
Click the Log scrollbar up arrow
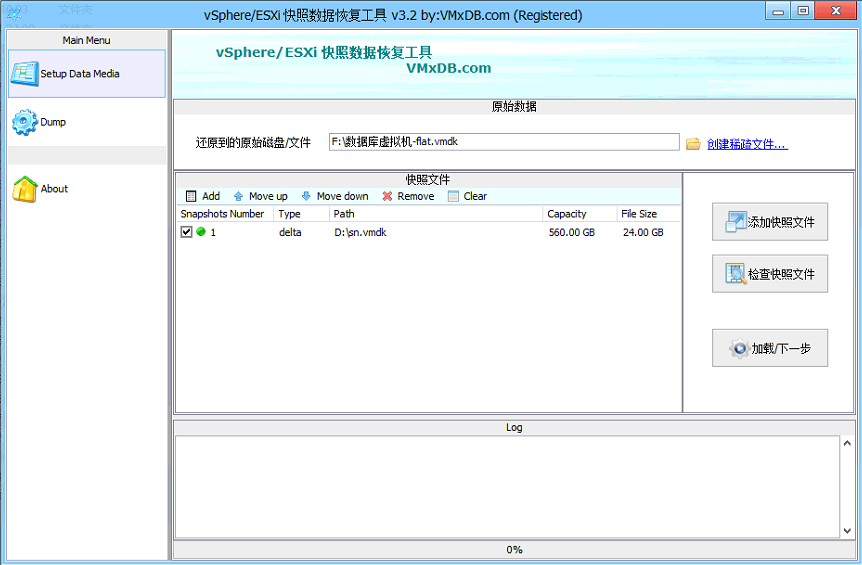coord(847,443)
